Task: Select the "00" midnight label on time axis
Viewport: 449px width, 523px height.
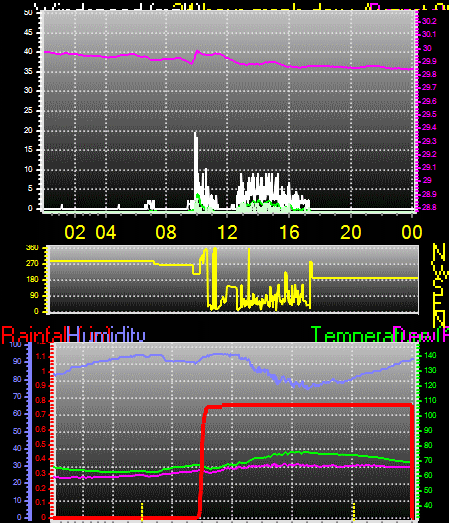Action: [412, 232]
